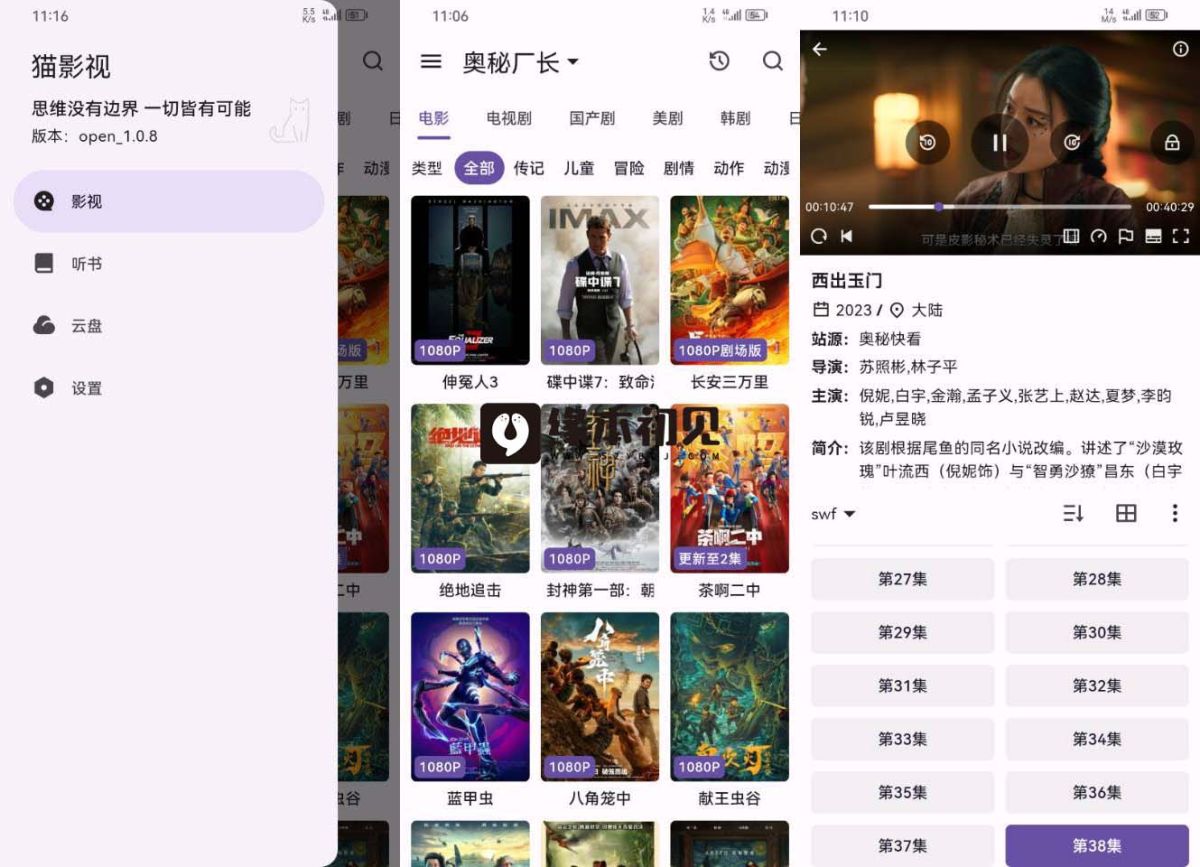The width and height of the screenshot is (1200, 867).
Task: Skip forward 10 seconds in the video
Action: (1072, 143)
